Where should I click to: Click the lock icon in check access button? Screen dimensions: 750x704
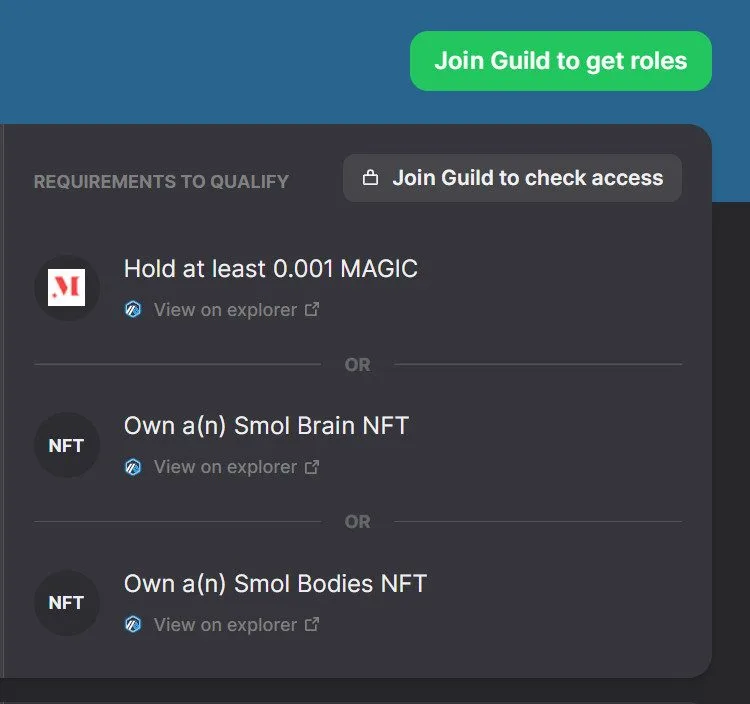tap(370, 178)
